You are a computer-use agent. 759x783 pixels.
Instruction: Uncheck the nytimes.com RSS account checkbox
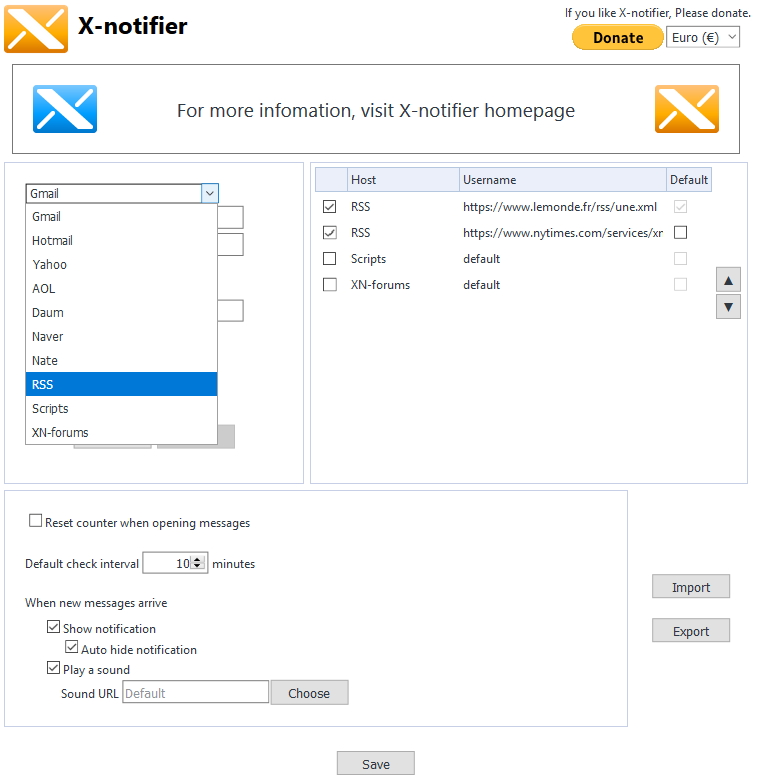330,233
